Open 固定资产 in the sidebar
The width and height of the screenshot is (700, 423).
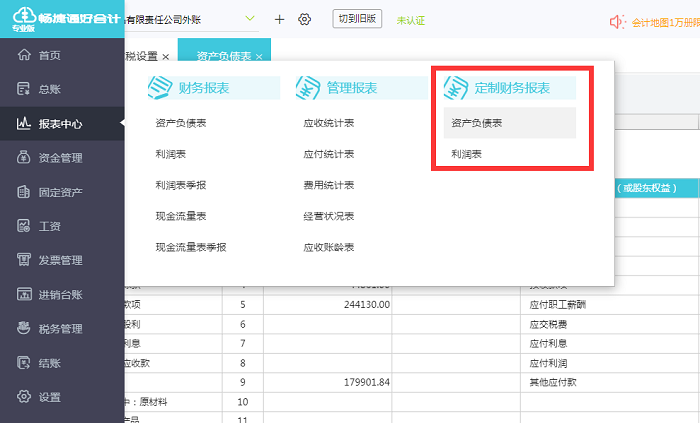click(62, 192)
